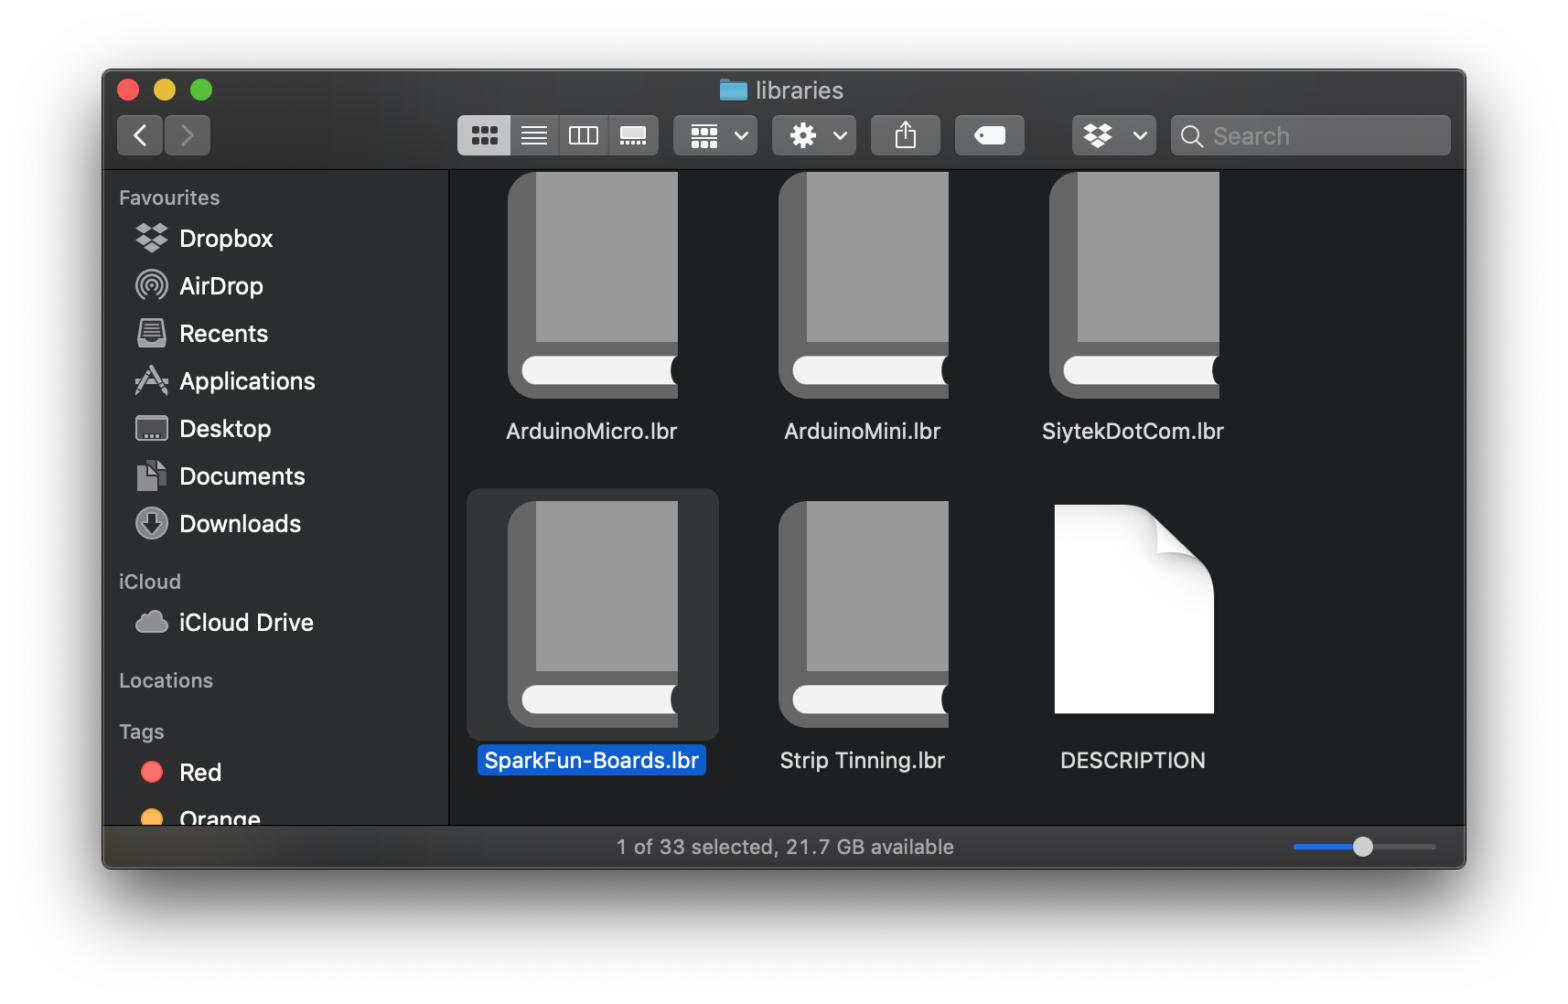Image resolution: width=1568 pixels, height=1004 pixels.
Task: Select iCloud Drive in sidebar
Action: 245,623
